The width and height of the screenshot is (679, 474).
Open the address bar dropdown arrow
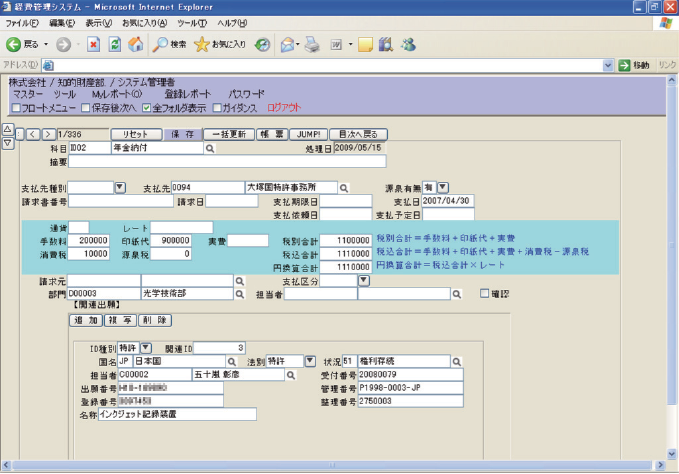(x=608, y=65)
